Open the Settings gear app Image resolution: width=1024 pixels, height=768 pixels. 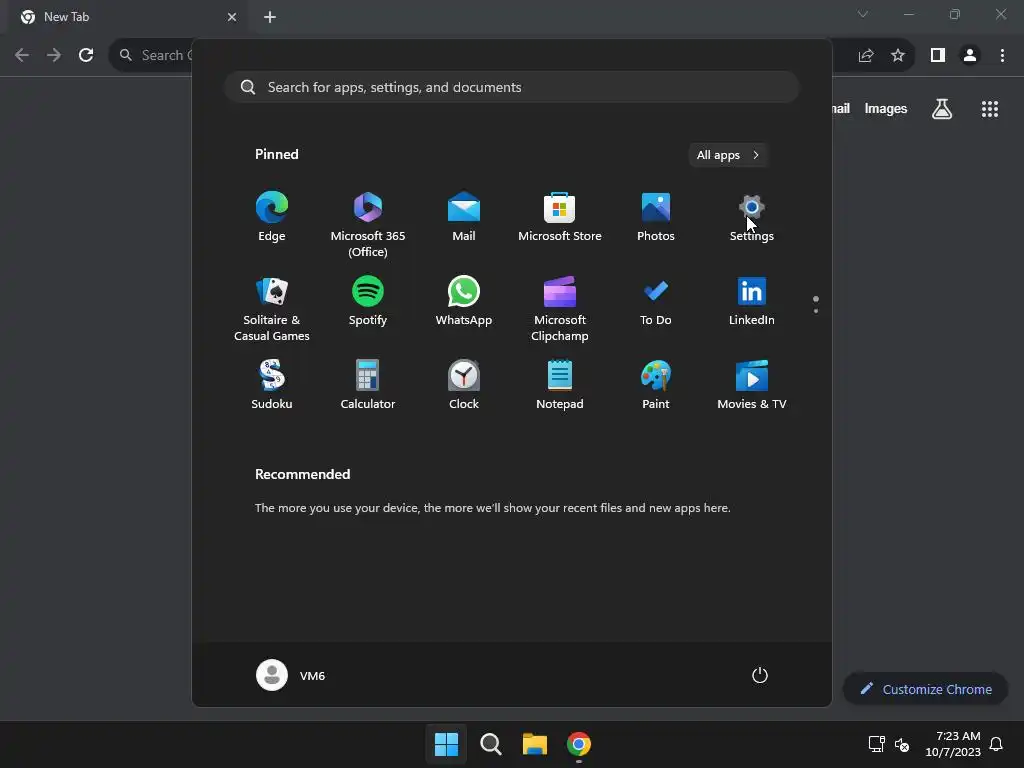(752, 217)
